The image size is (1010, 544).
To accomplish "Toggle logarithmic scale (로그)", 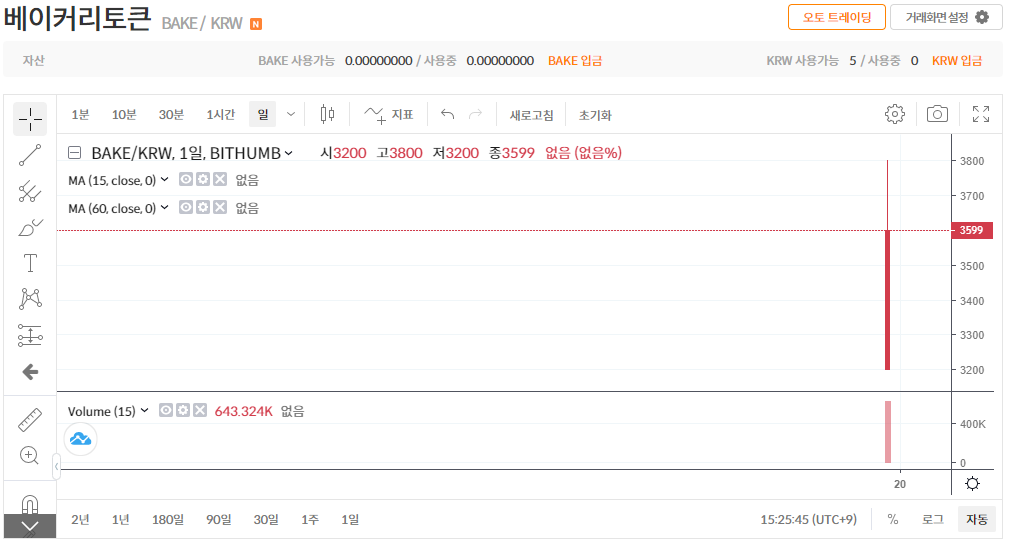I will coord(933,520).
